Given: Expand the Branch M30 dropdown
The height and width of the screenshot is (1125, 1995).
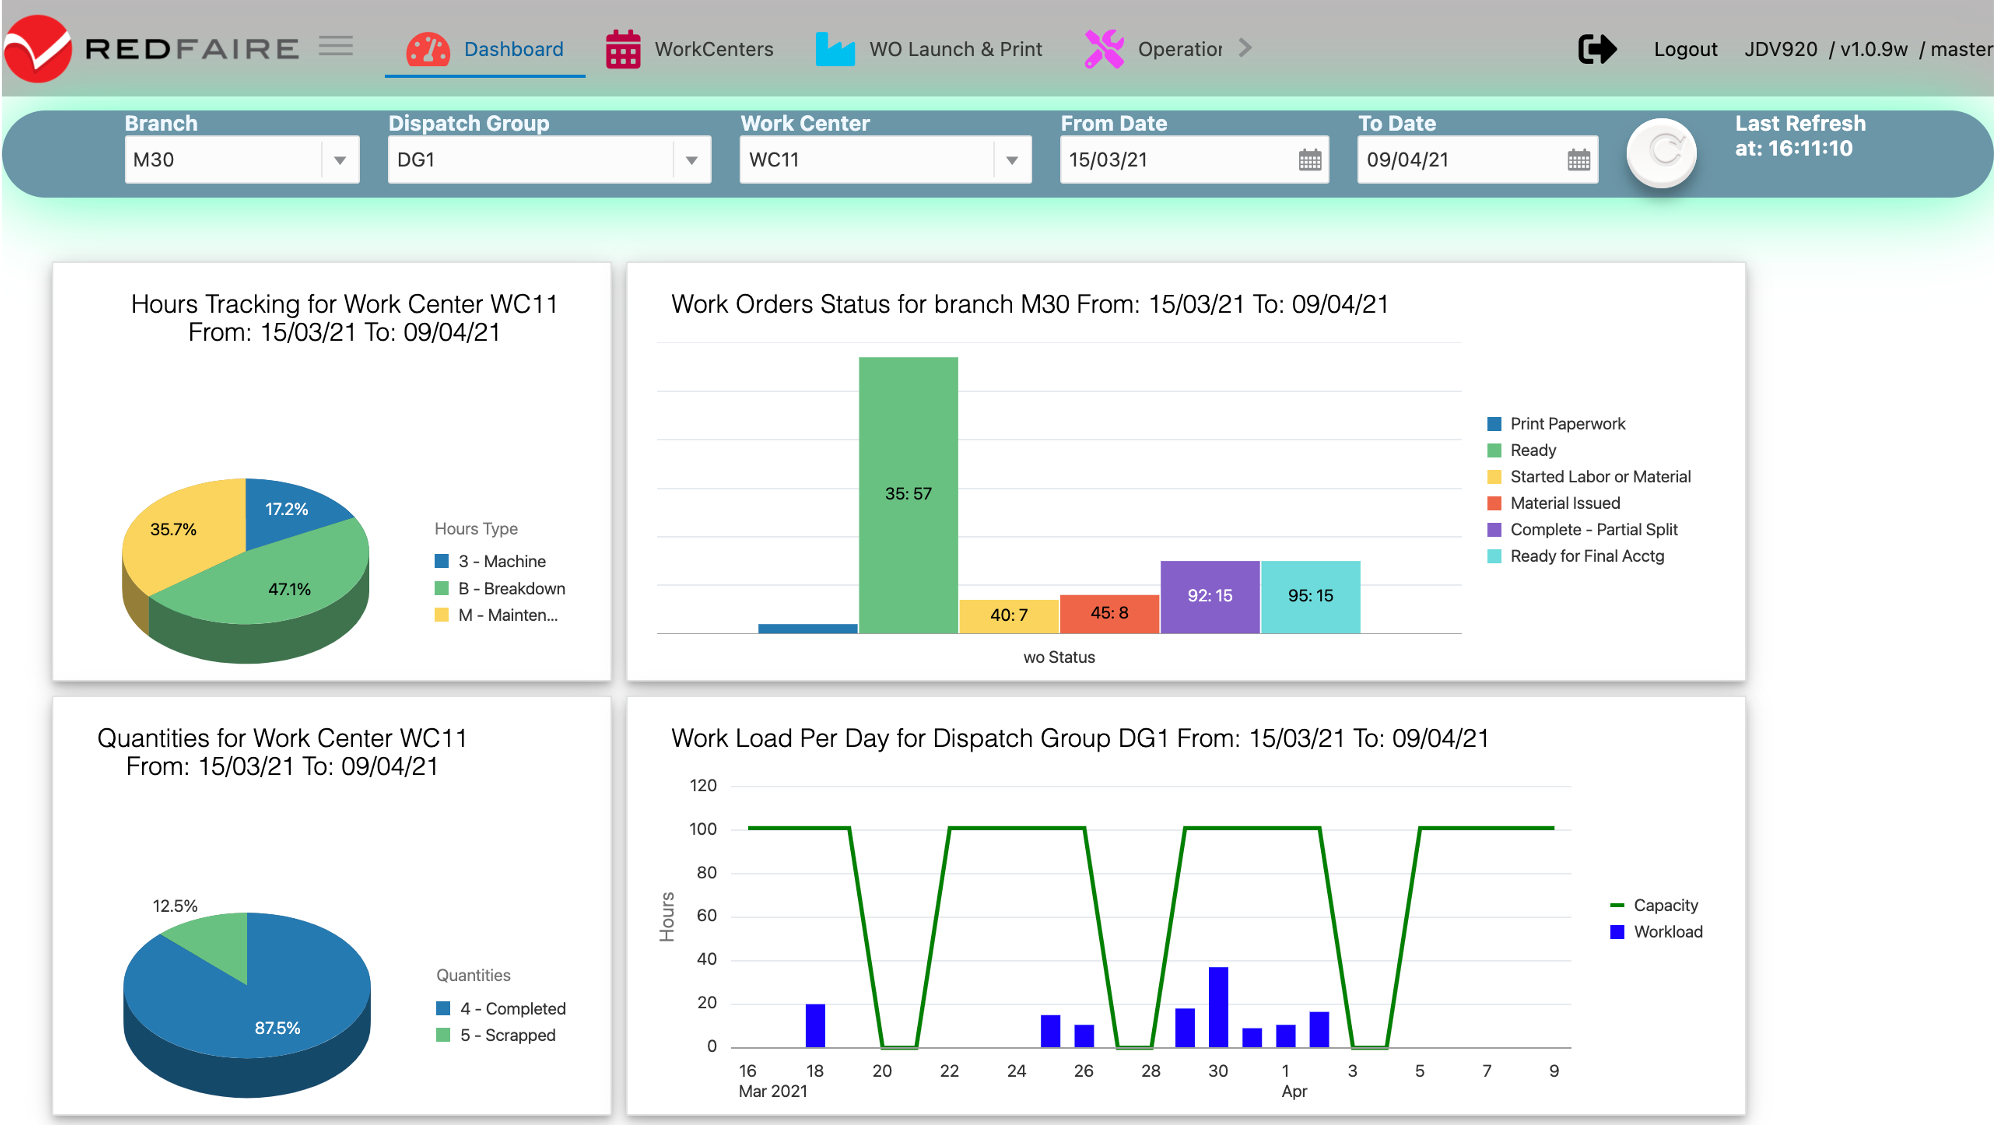Looking at the screenshot, I should point(340,160).
